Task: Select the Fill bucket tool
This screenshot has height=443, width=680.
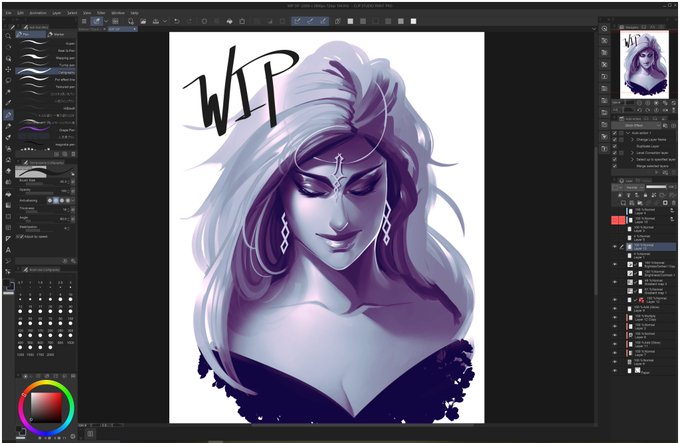Action: 8,194
